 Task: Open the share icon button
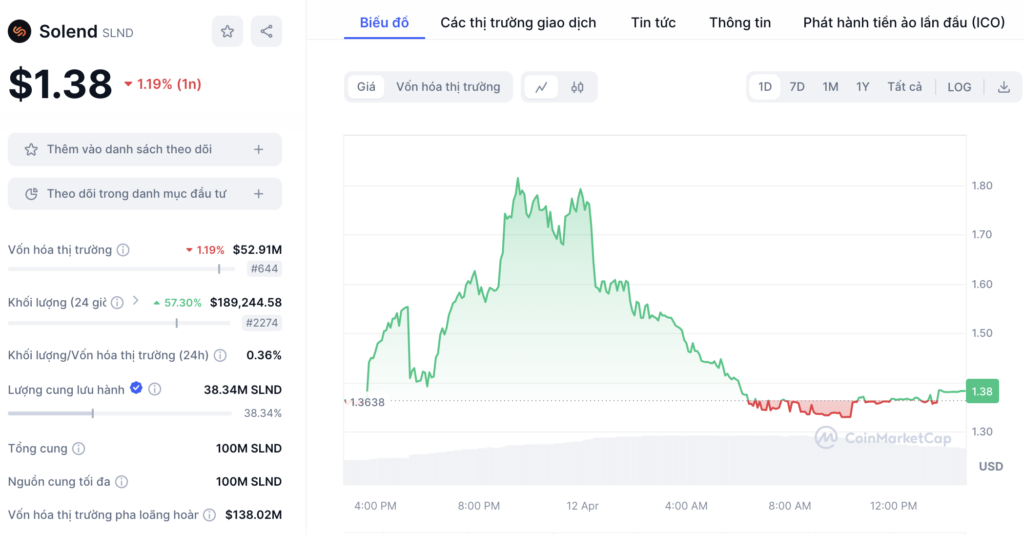266,31
